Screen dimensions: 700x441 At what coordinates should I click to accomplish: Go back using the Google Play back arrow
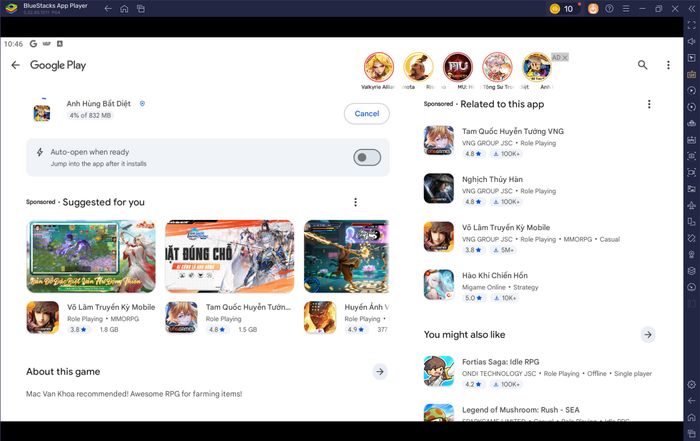(x=16, y=65)
